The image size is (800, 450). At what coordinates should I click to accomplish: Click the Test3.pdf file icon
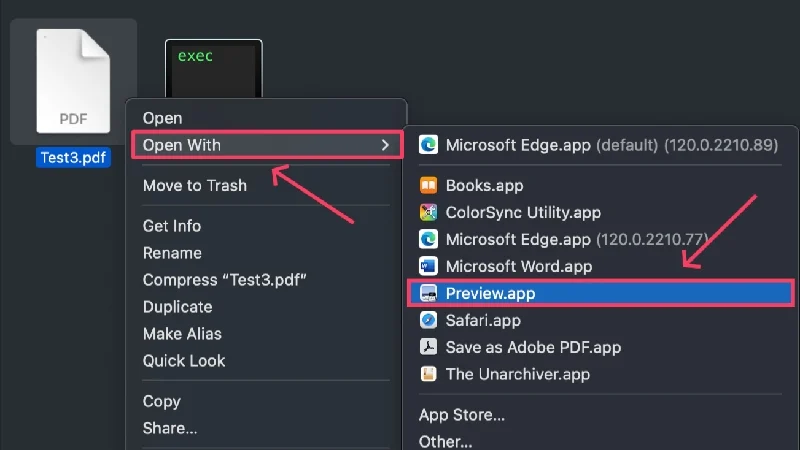pyautogui.click(x=73, y=82)
